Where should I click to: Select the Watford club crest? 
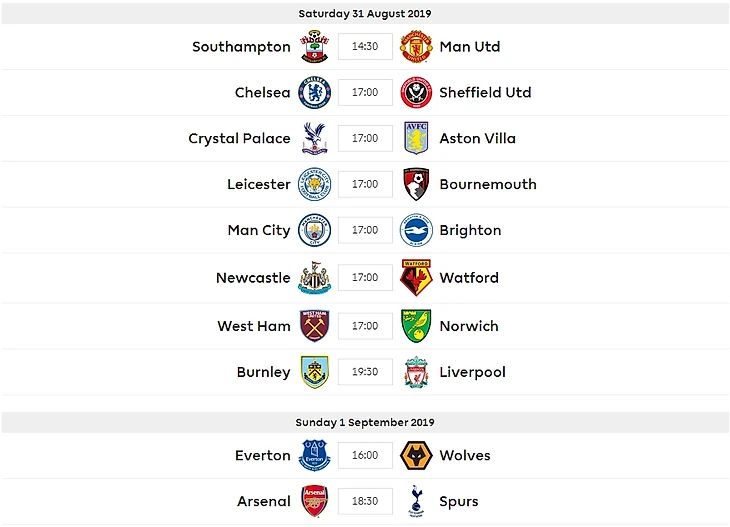coord(416,278)
